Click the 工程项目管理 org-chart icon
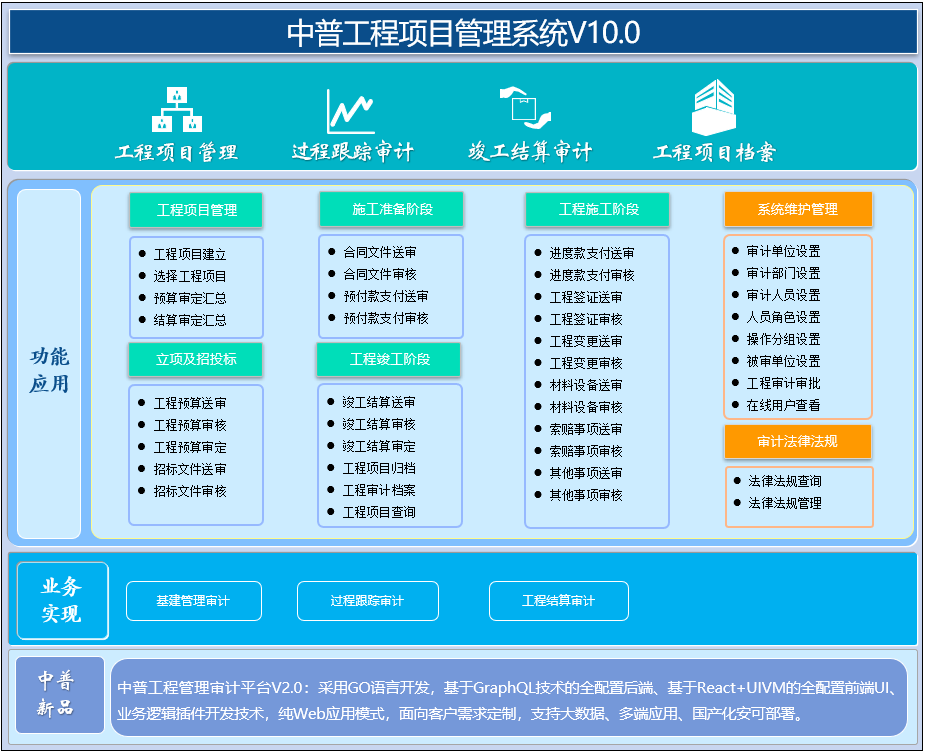The width and height of the screenshot is (925, 753). (x=177, y=109)
